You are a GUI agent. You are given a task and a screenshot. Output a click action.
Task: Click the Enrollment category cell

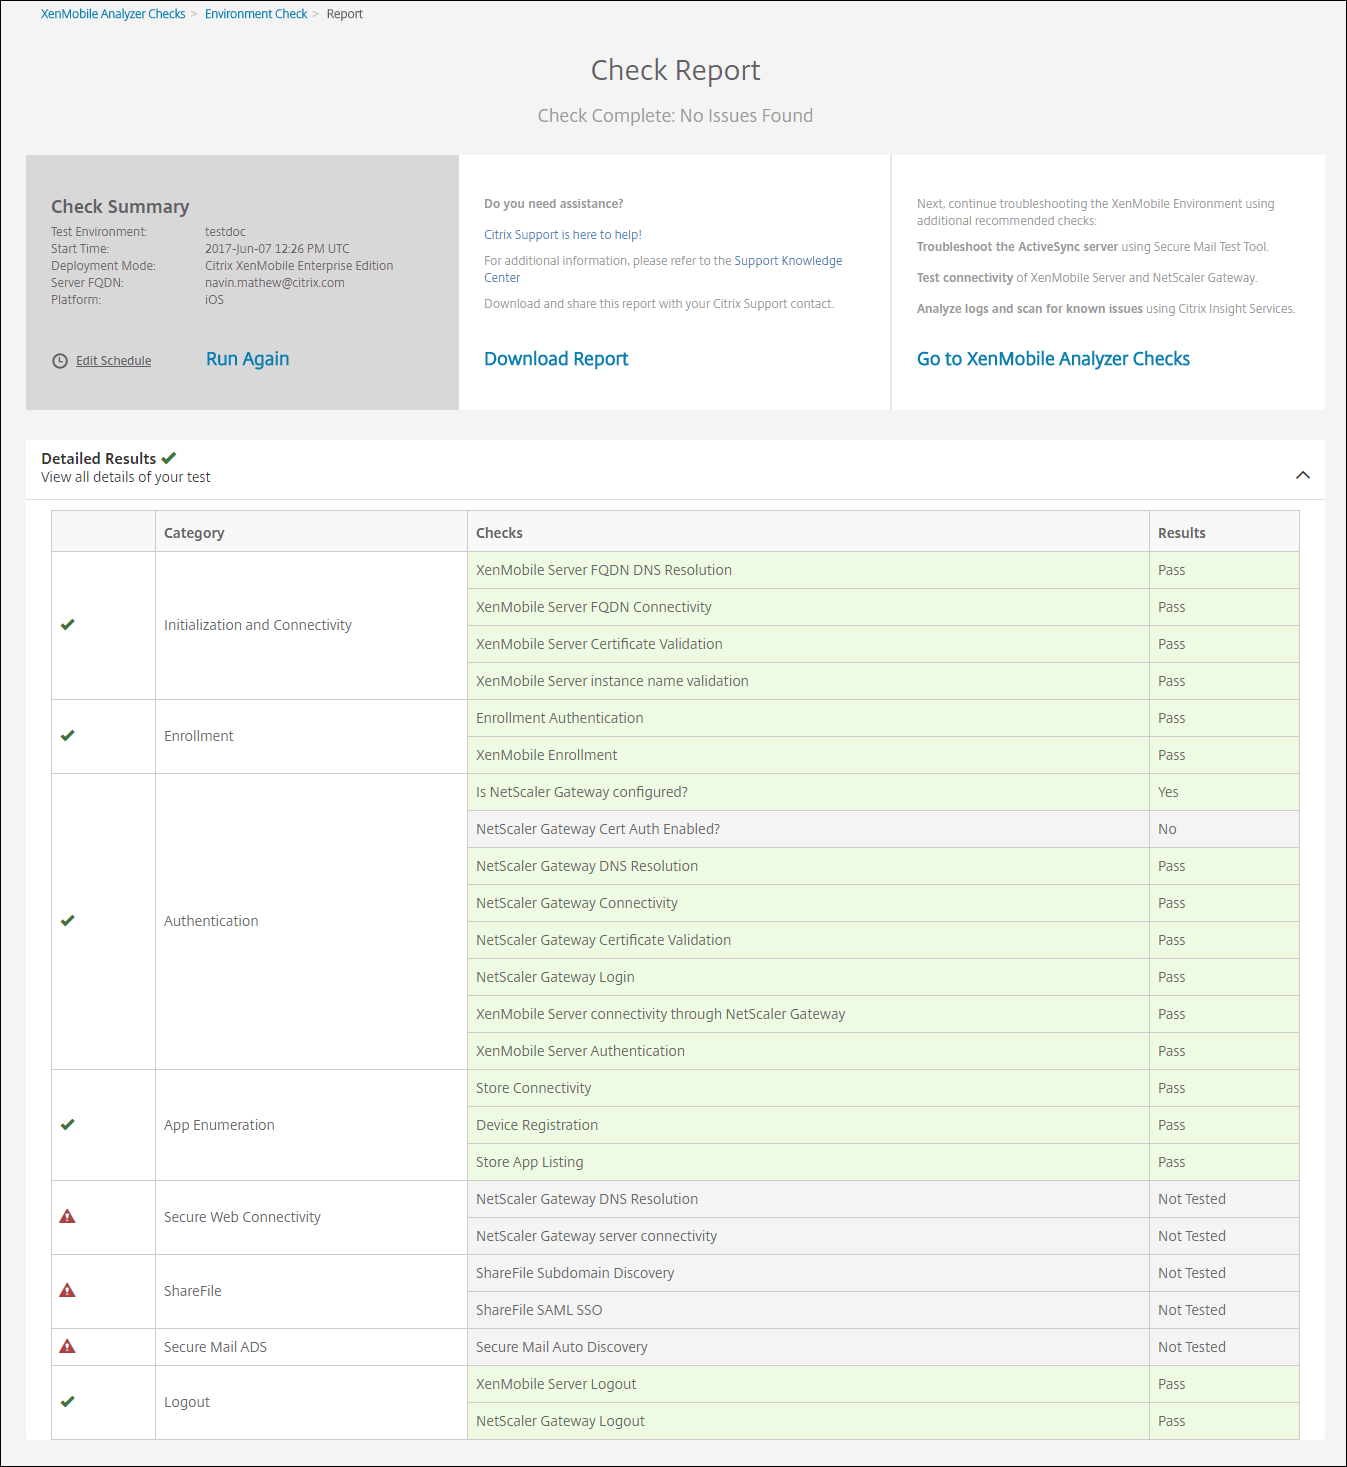click(311, 737)
